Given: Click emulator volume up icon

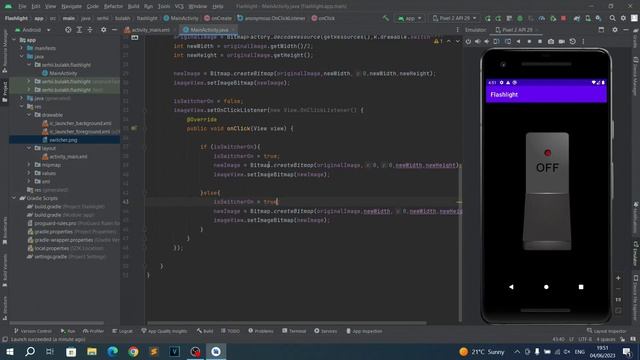Looking at the screenshot, I should (478, 41).
